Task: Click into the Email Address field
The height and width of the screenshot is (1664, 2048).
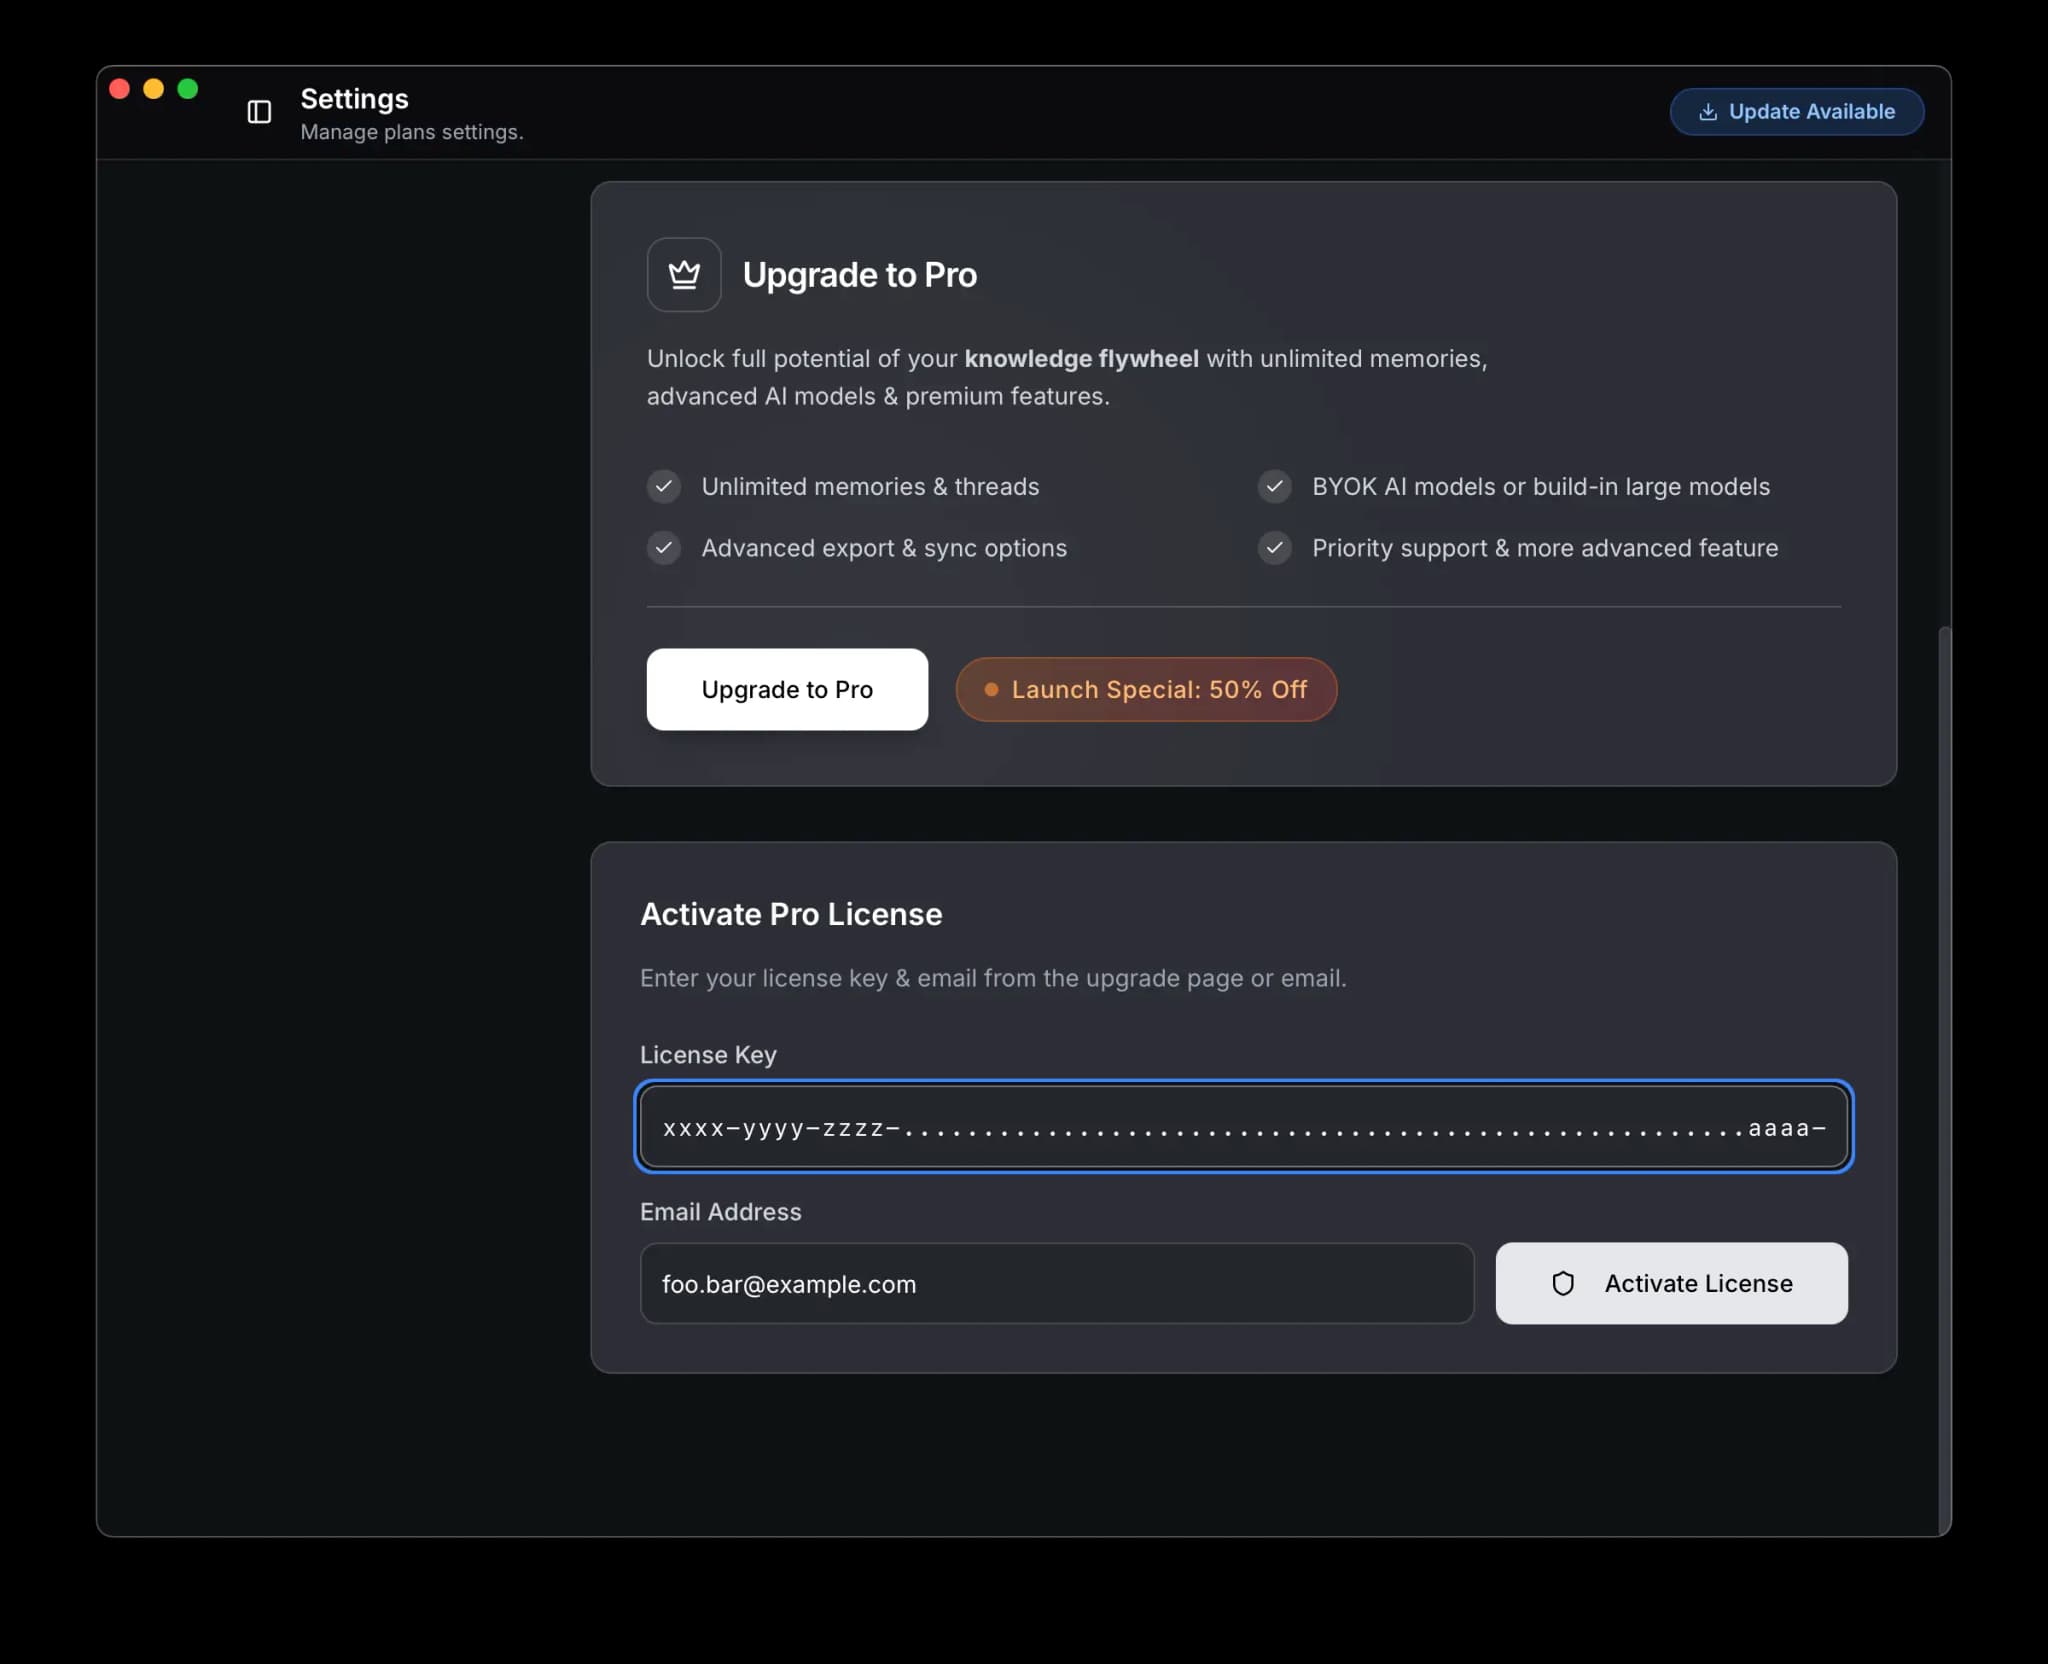Action: point(1056,1284)
